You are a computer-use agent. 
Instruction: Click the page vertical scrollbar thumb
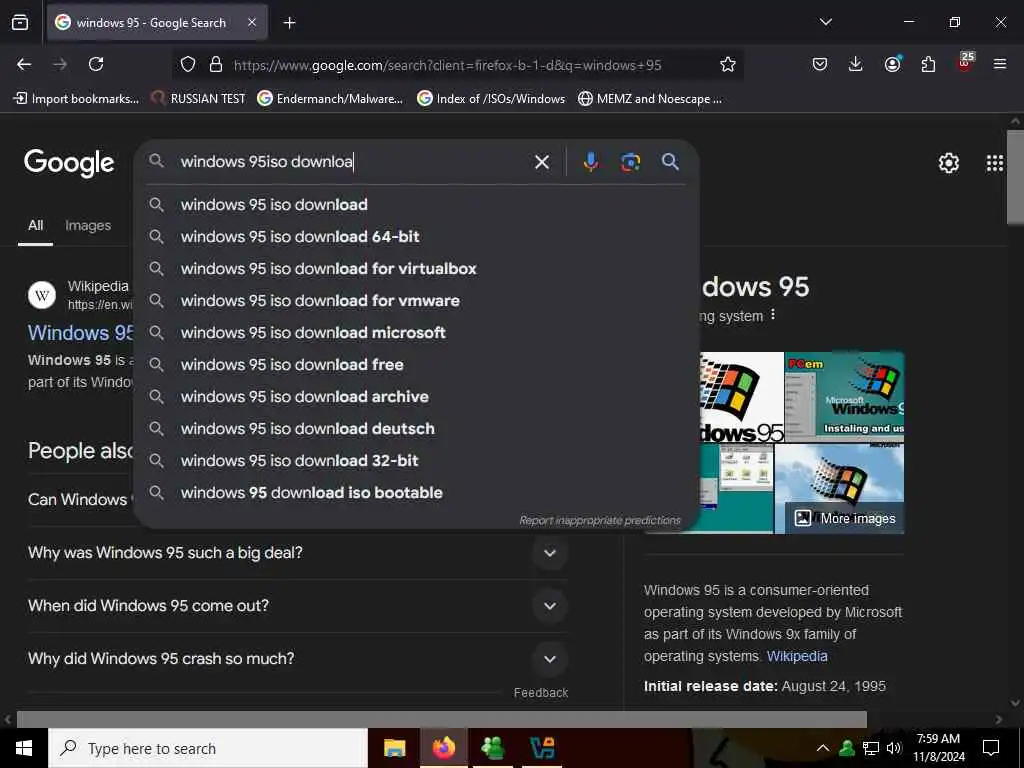[1015, 176]
